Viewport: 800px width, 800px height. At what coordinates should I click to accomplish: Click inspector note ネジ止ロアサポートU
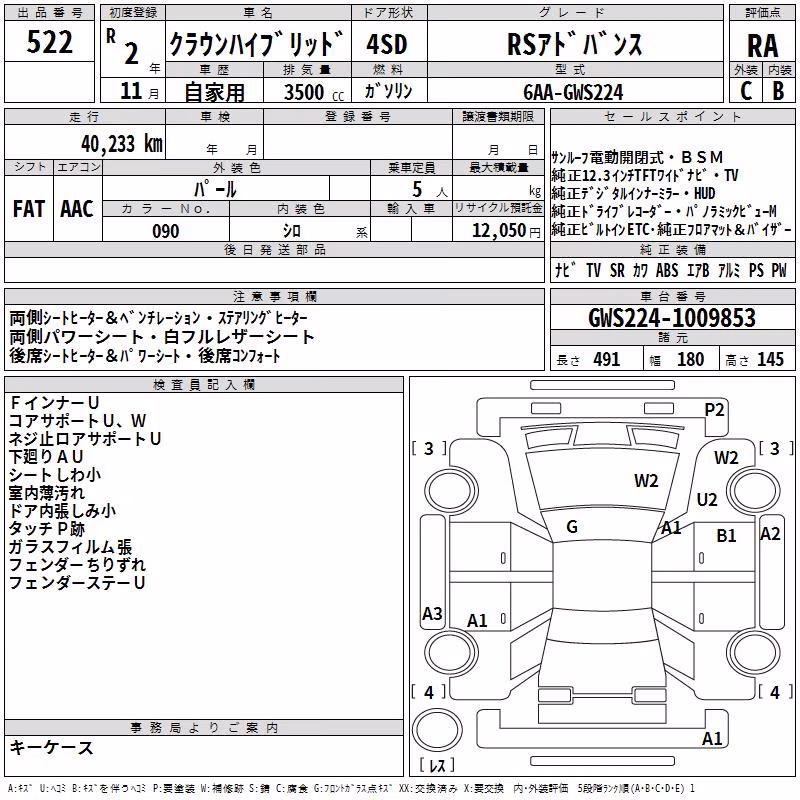[85, 439]
